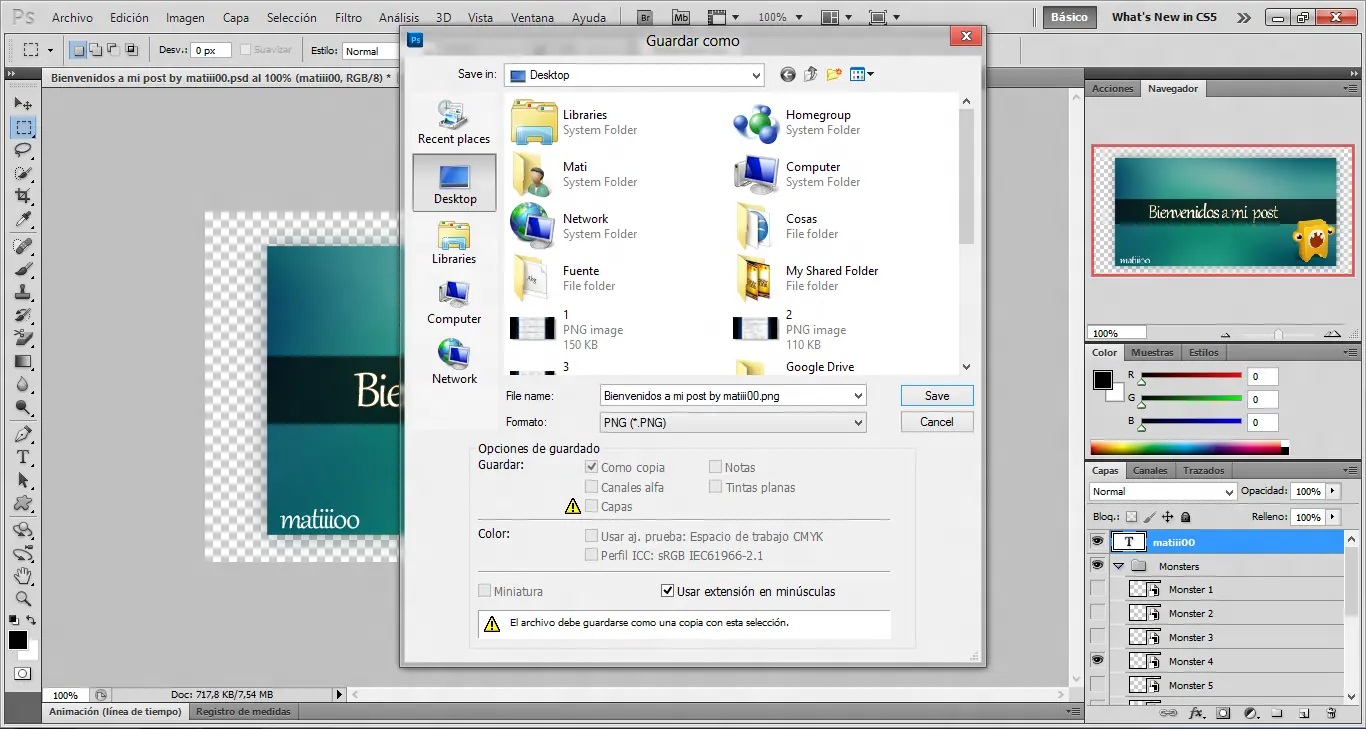The image size is (1366, 729).
Task: Select the Gradient tool
Action: coord(23,362)
